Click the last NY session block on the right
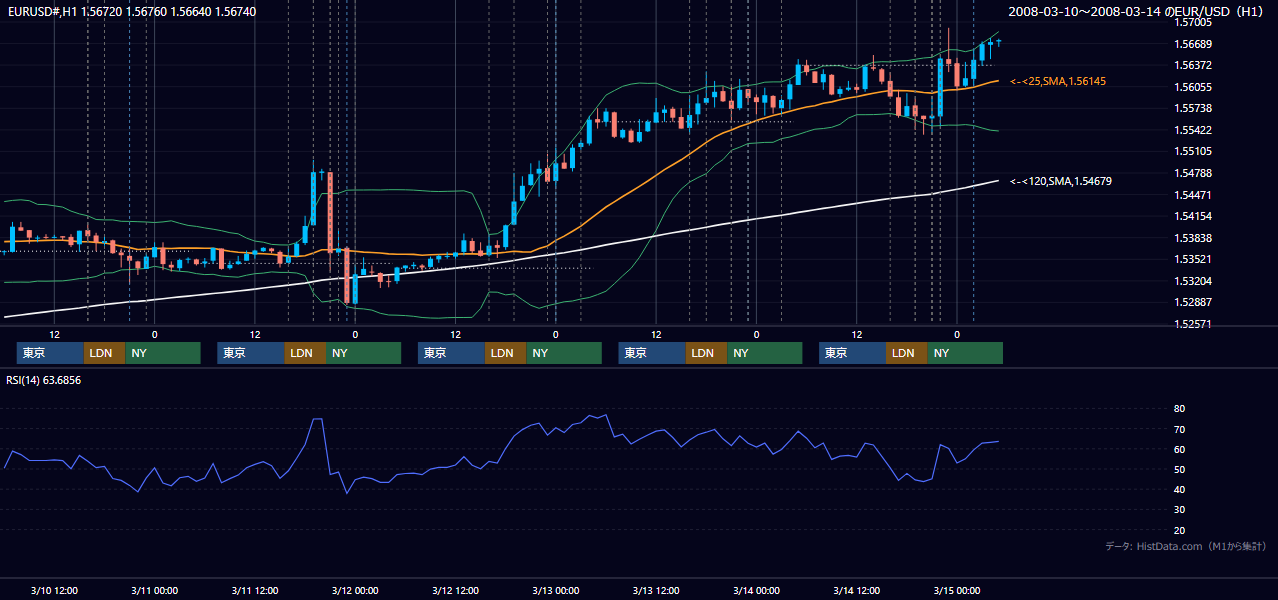This screenshot has width=1278, height=600. [x=964, y=353]
